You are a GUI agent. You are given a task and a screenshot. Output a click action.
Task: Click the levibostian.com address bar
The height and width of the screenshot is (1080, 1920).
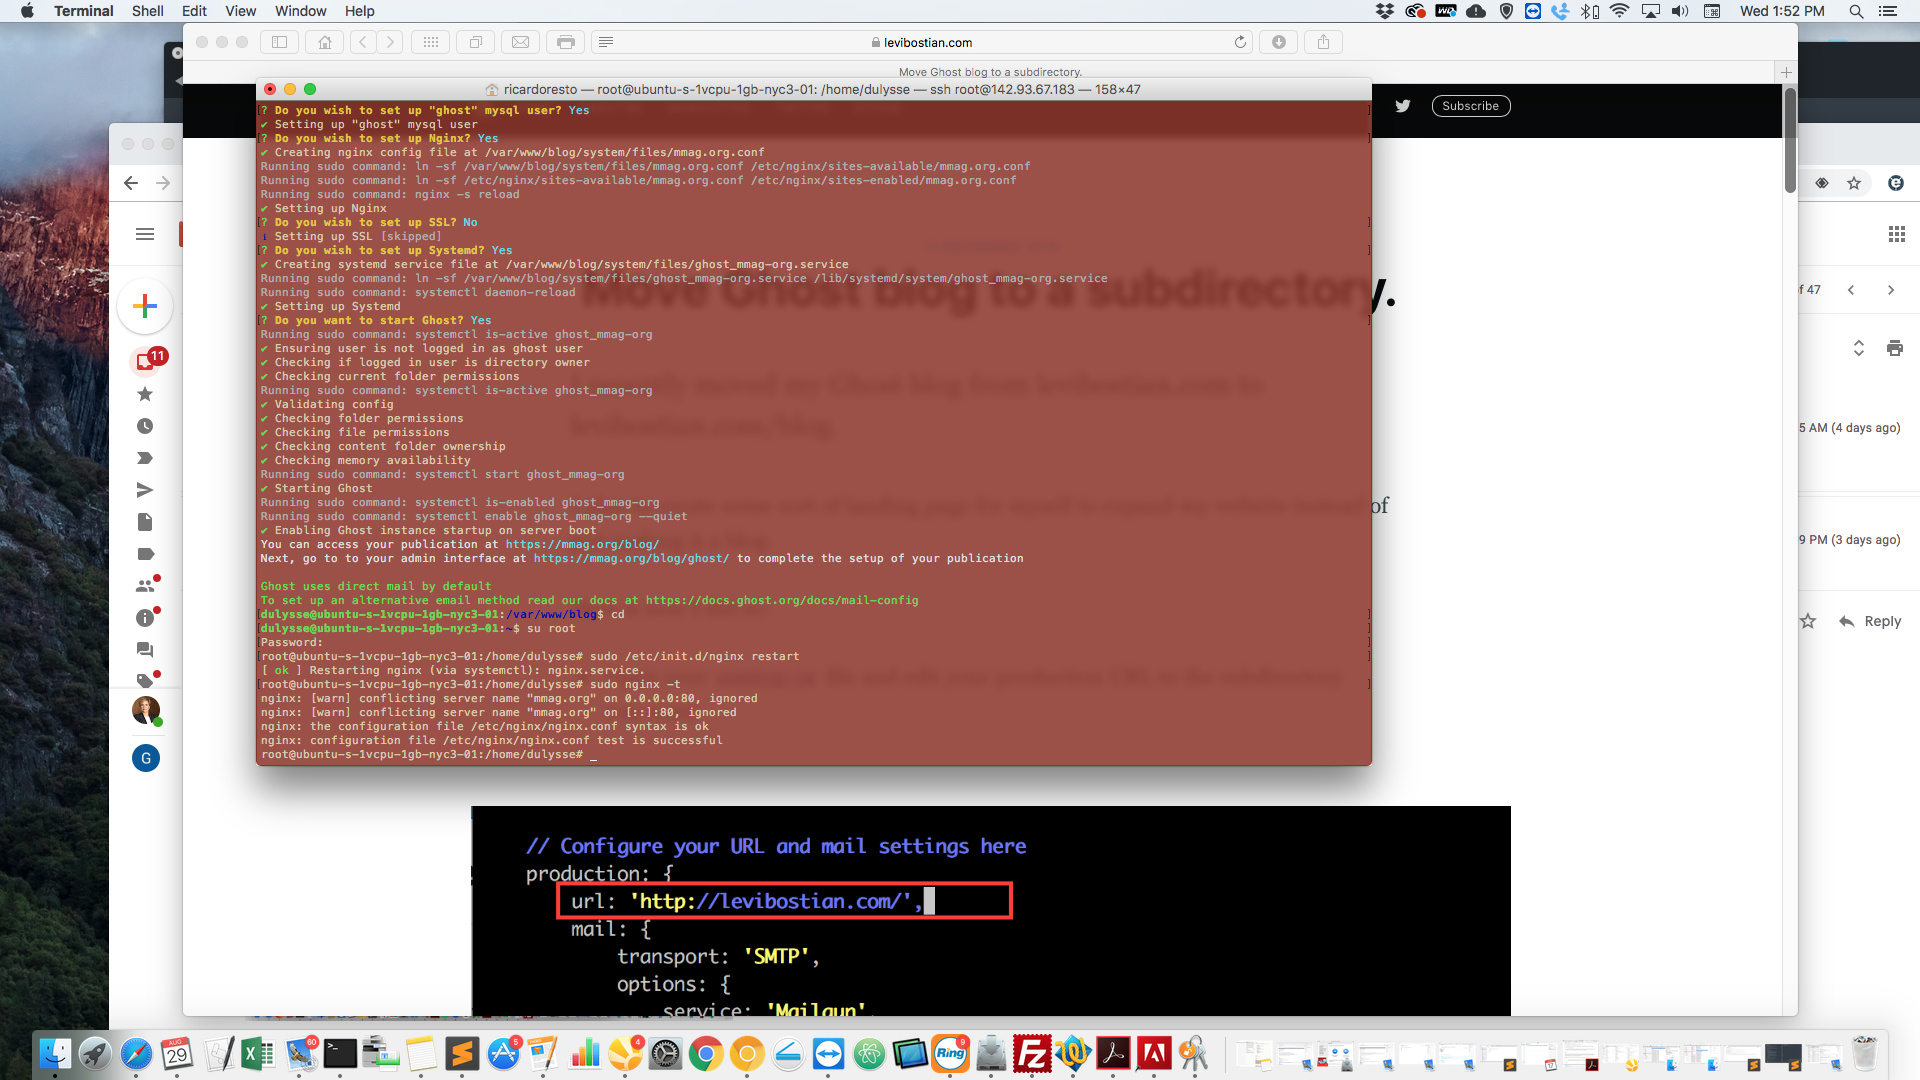coord(921,42)
